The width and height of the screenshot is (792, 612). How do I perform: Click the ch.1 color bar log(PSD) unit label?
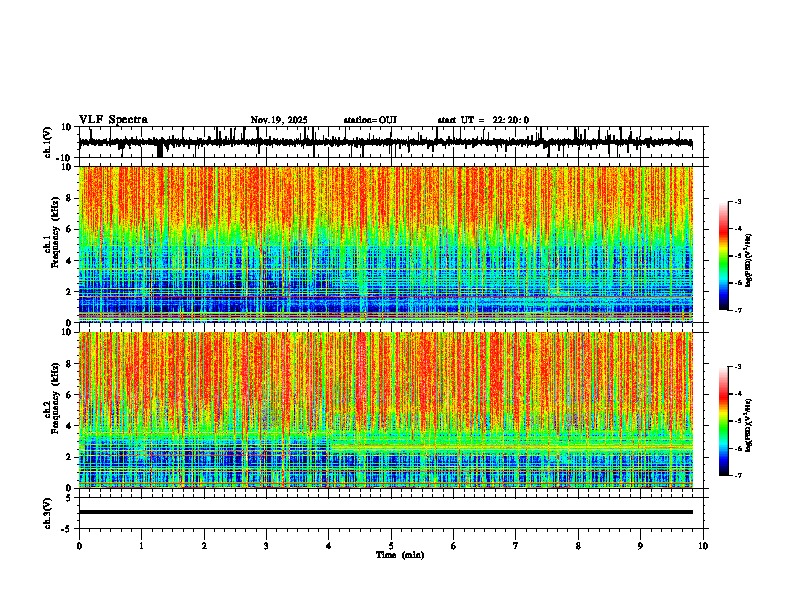(x=749, y=261)
